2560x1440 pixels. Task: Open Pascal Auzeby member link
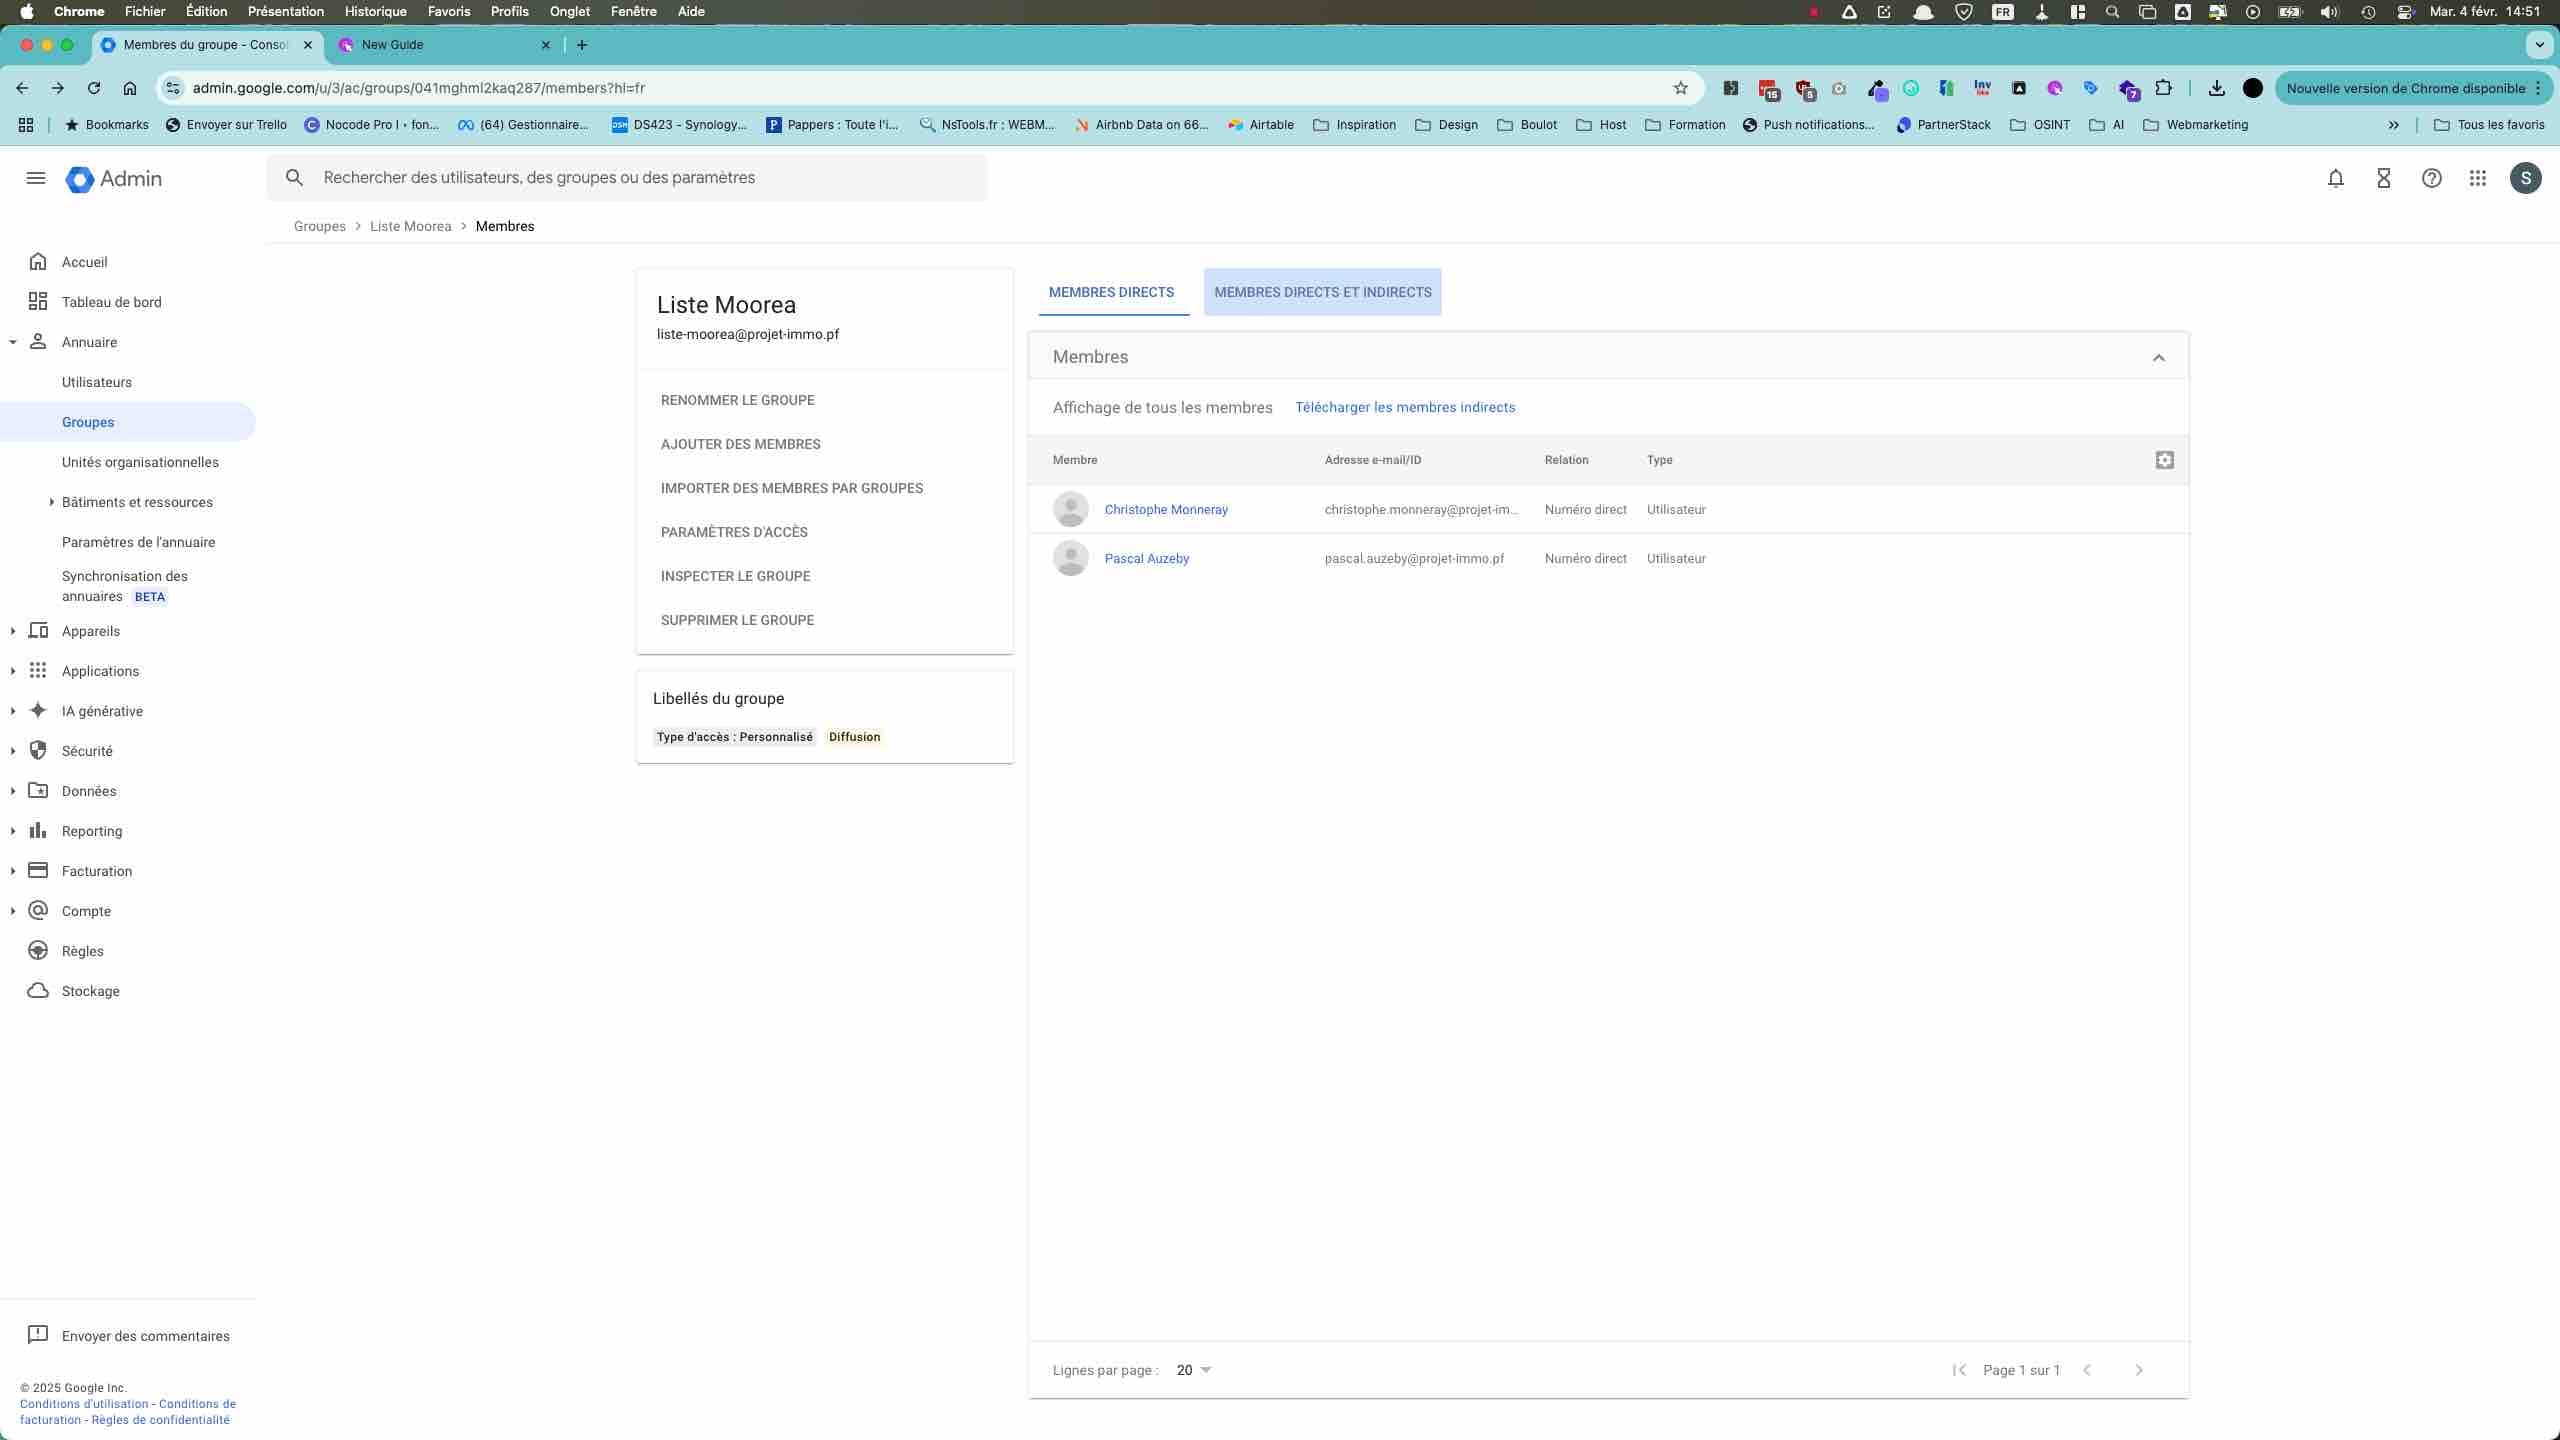1146,559
